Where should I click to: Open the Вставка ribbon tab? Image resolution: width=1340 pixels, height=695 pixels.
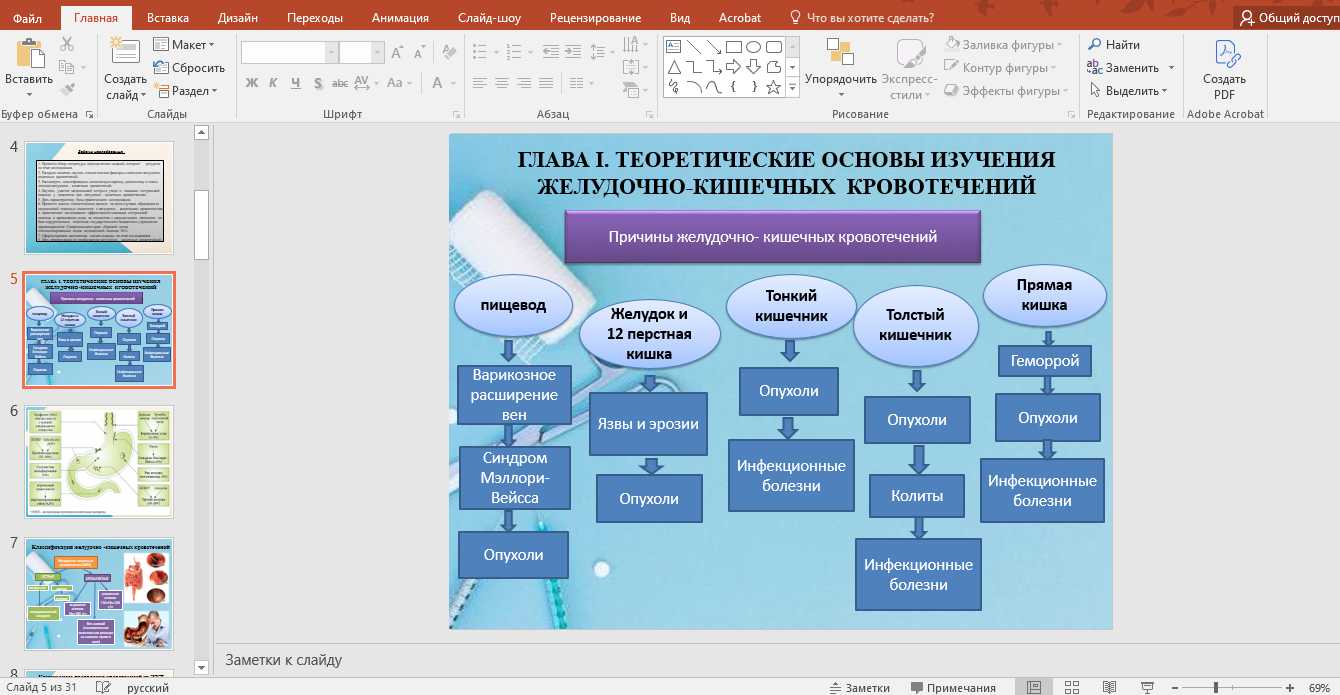pyautogui.click(x=167, y=18)
